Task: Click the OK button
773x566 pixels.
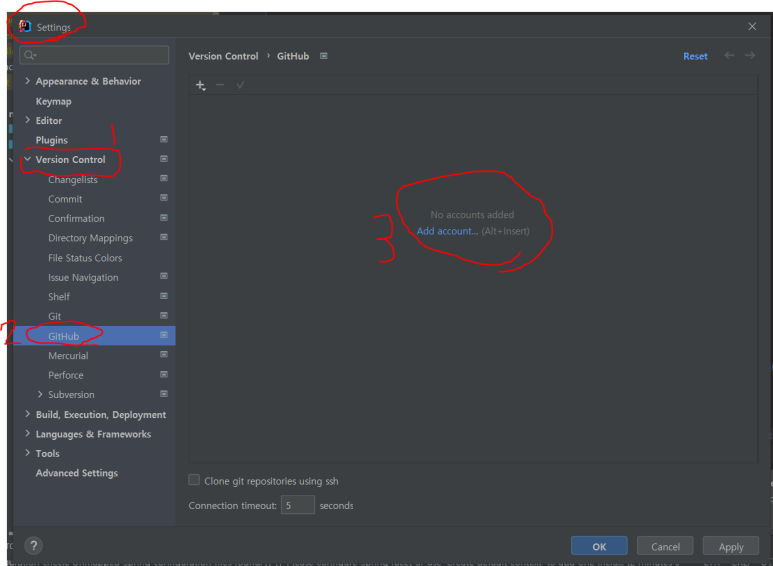Action: pos(599,546)
